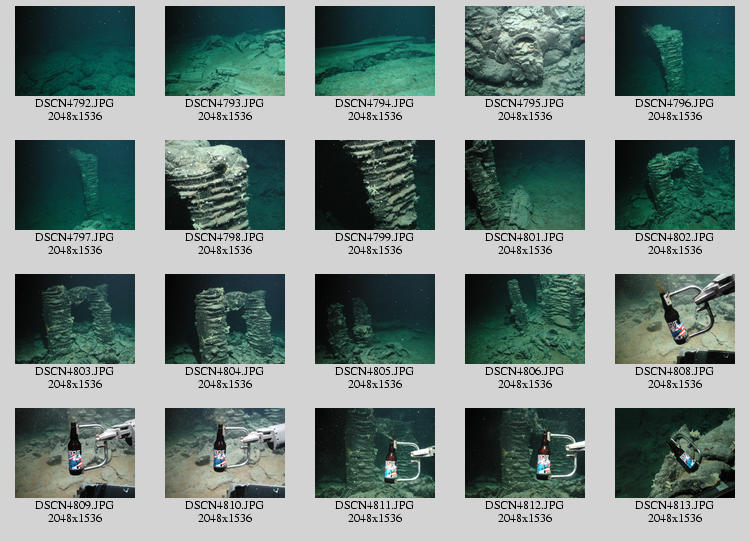Click the DSCN4810.JPG thumbnail
750x542 pixels.
pyautogui.click(x=225, y=453)
